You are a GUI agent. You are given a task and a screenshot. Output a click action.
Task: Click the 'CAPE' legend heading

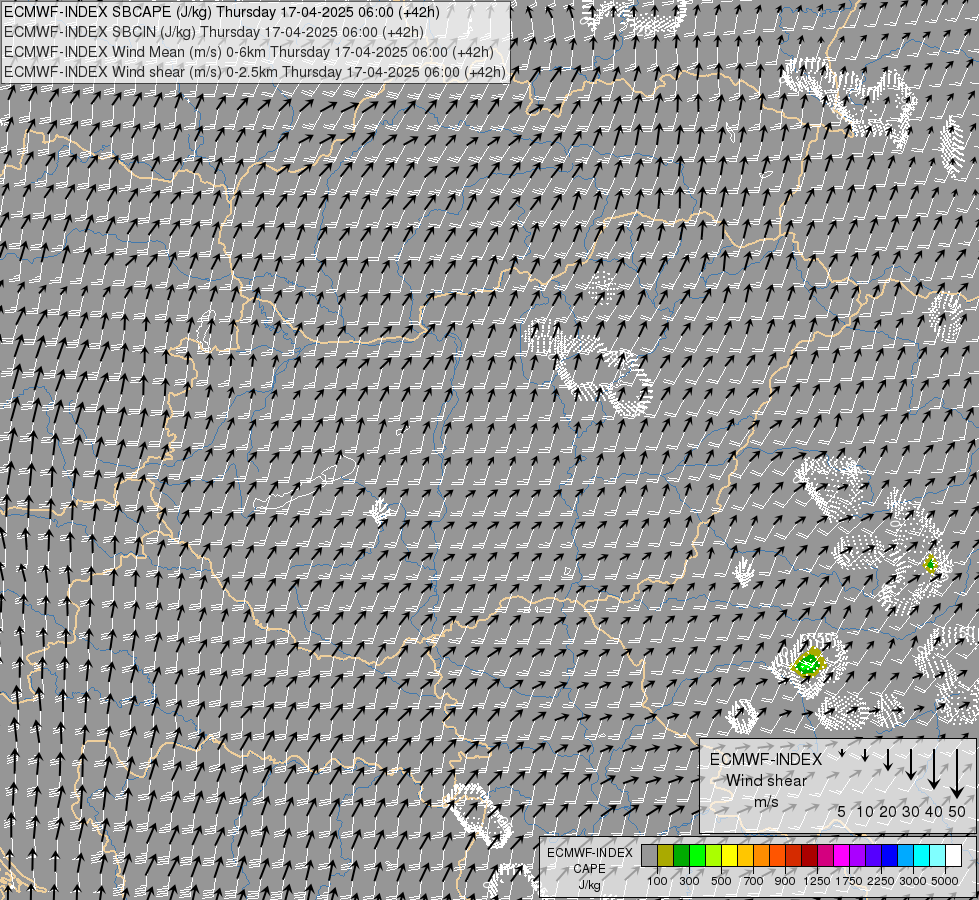pos(589,869)
